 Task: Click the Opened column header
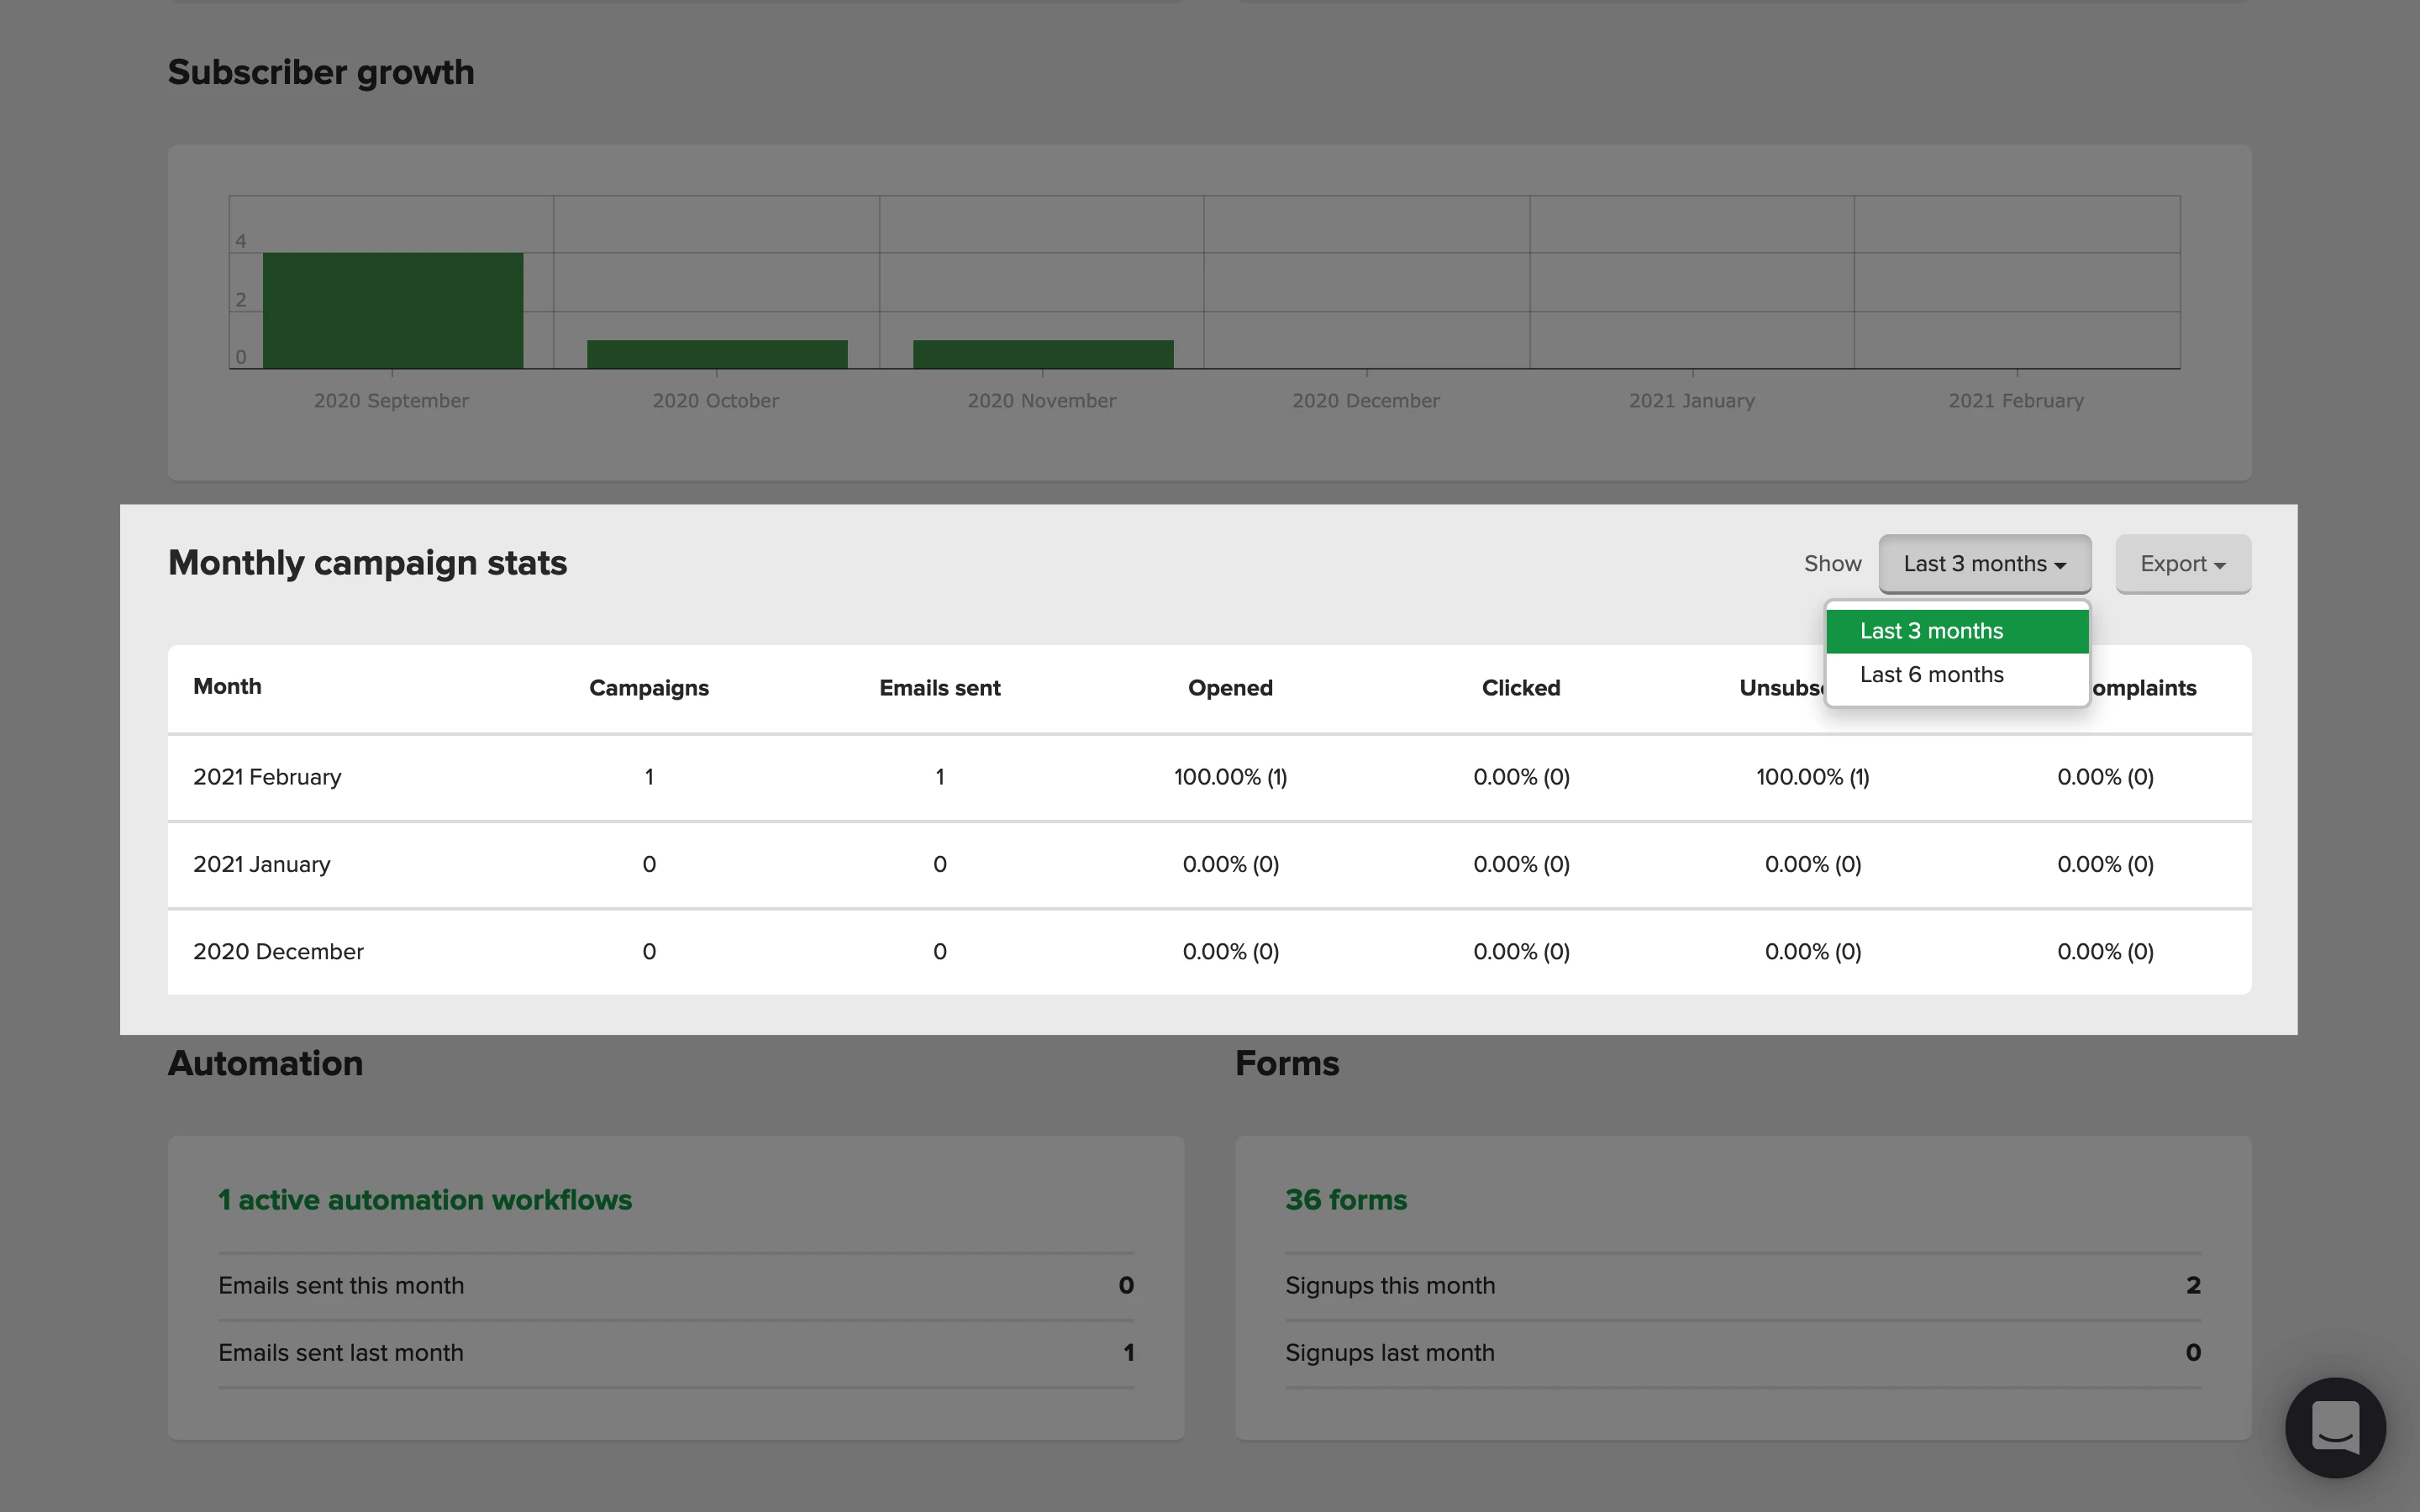(1229, 688)
